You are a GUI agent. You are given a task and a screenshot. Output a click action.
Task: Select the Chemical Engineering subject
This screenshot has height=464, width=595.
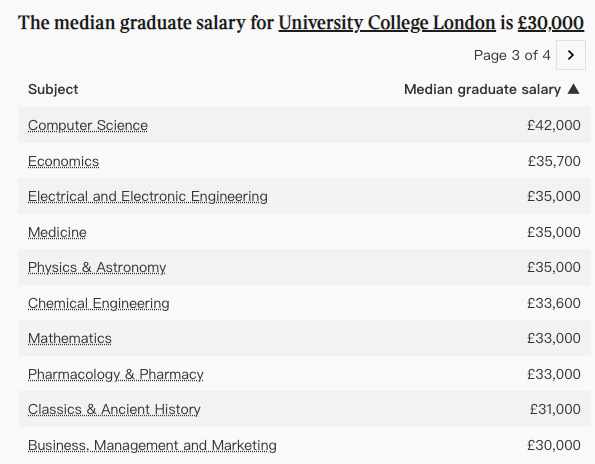[x=99, y=304]
